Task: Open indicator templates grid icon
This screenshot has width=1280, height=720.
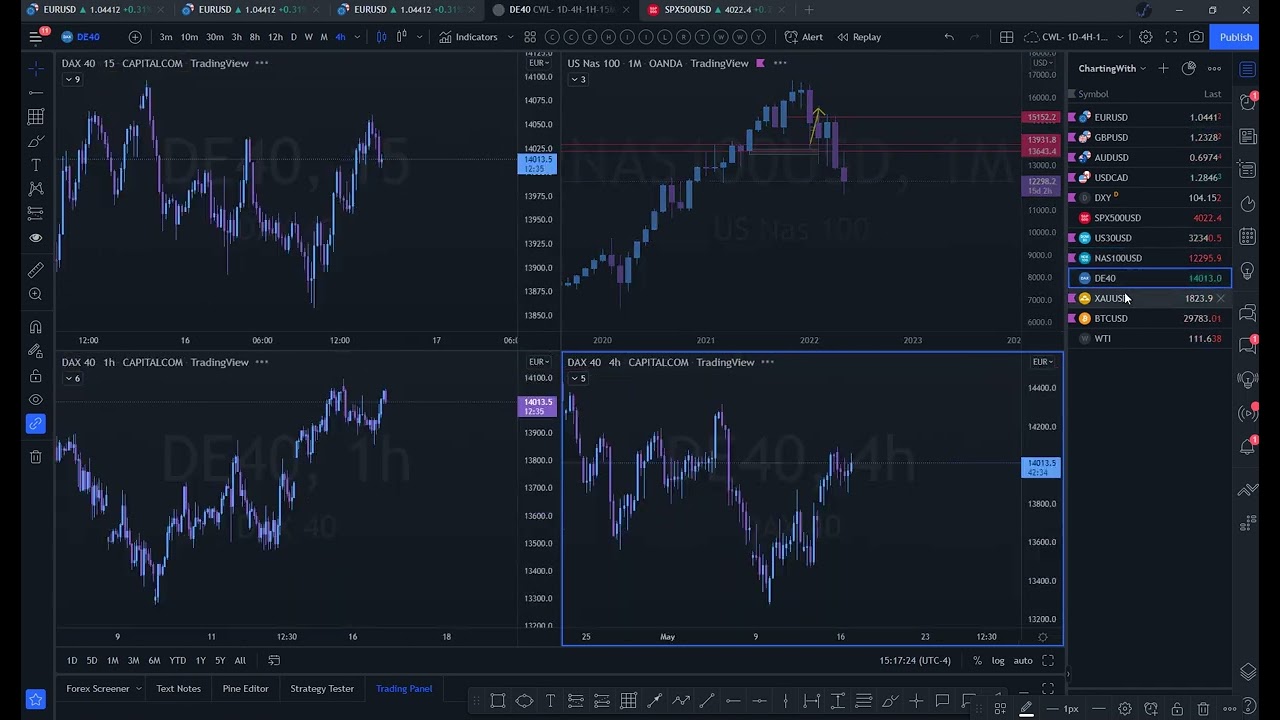Action: 530,37
